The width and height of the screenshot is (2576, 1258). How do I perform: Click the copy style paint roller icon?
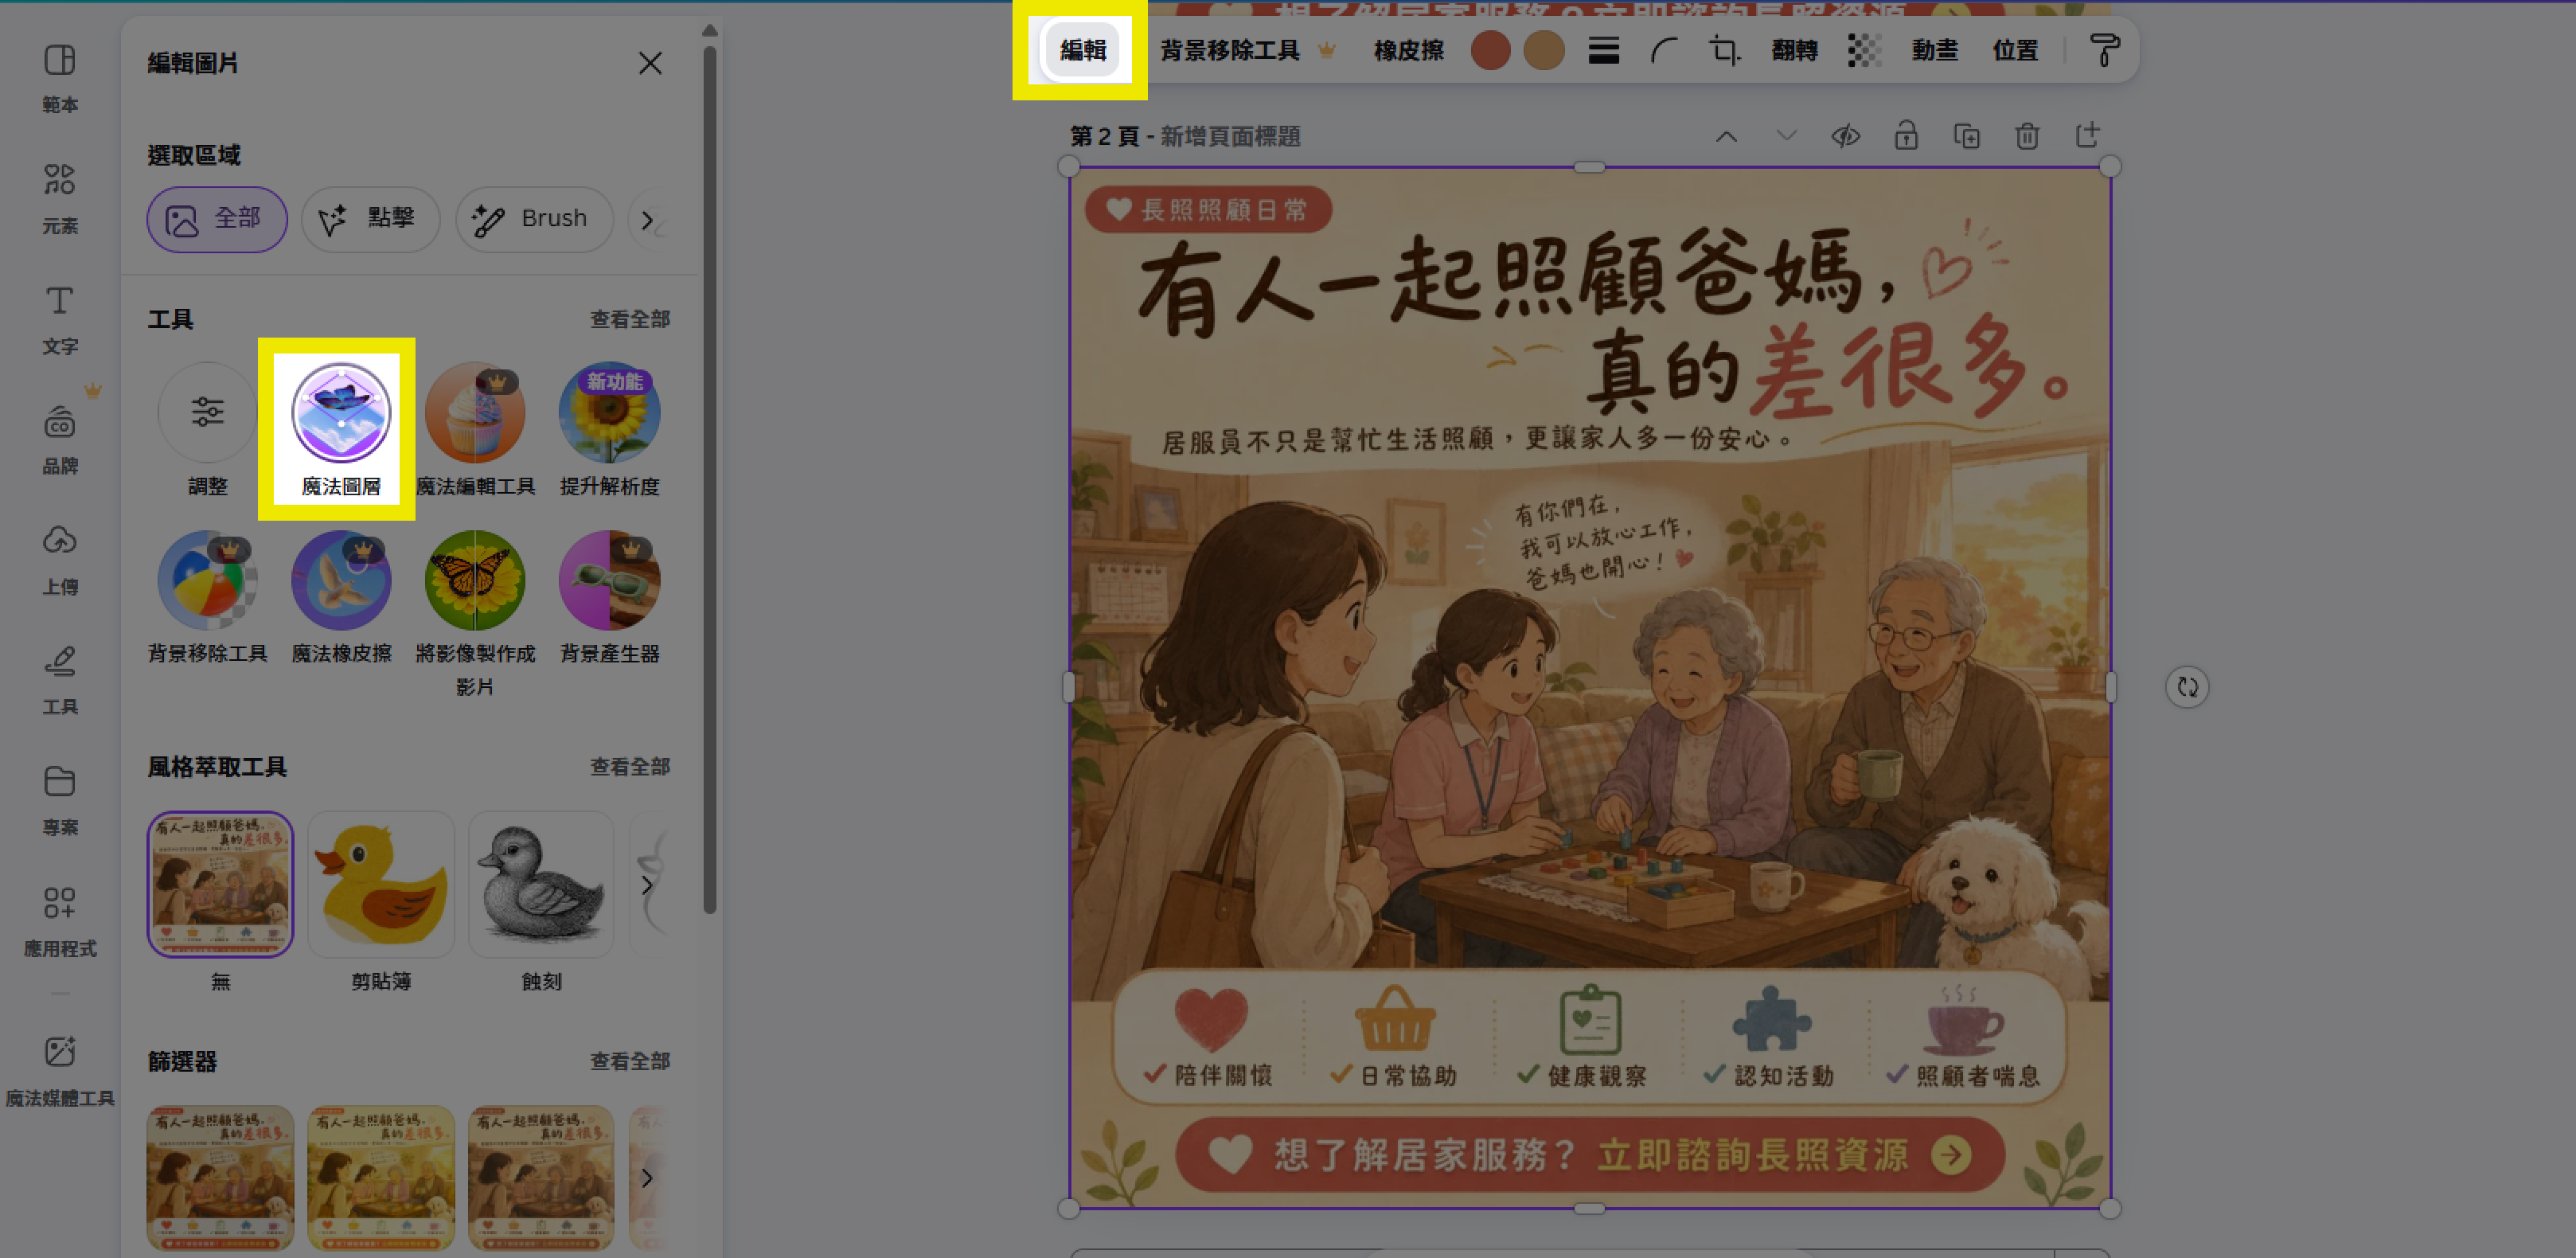click(x=2104, y=50)
